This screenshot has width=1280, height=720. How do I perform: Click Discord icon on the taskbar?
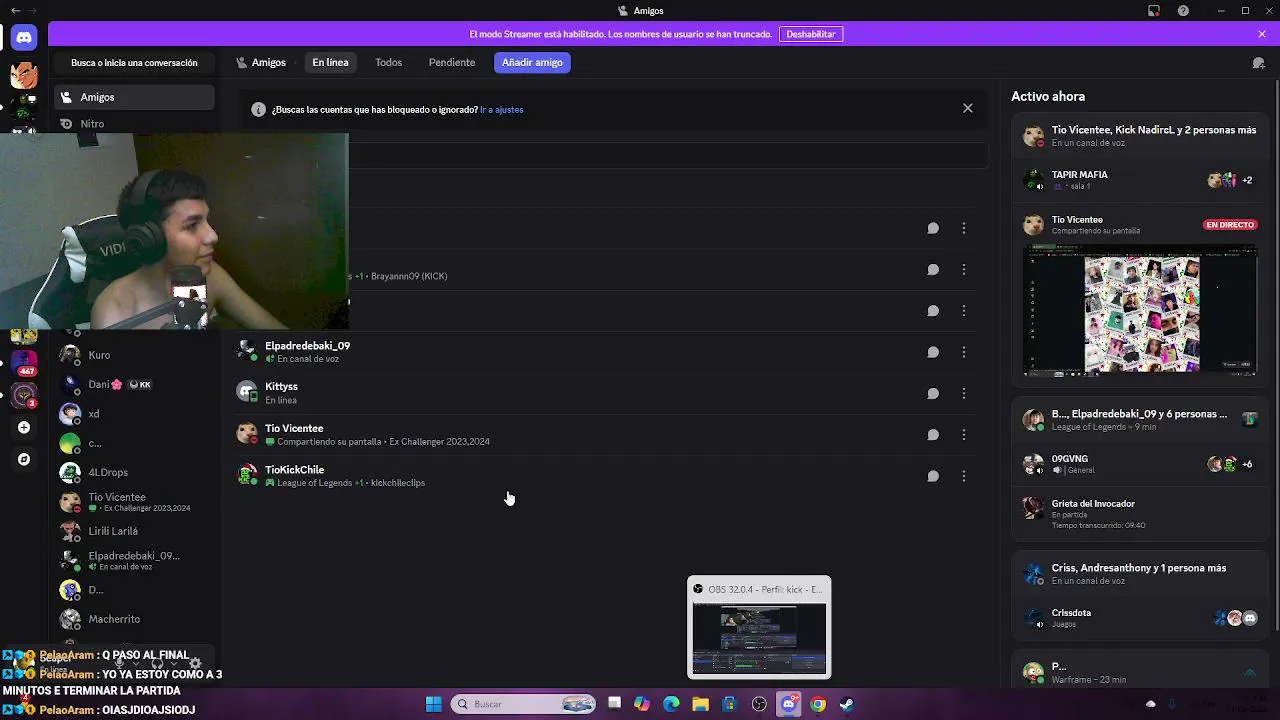(x=789, y=704)
